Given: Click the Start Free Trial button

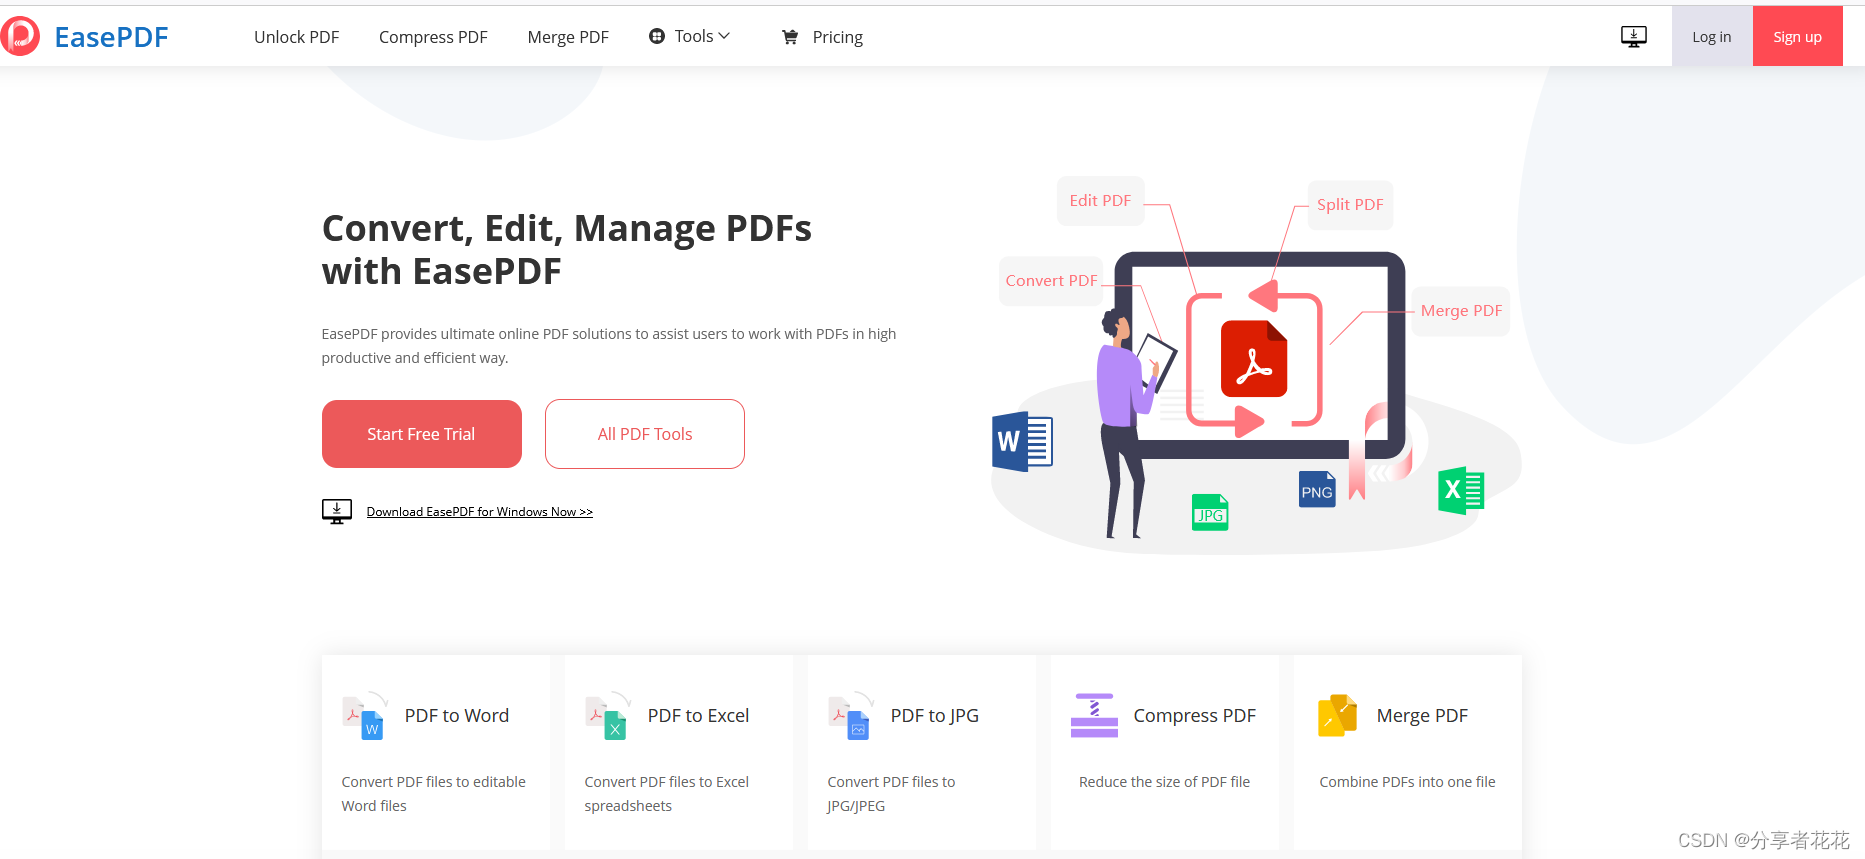Looking at the screenshot, I should pyautogui.click(x=422, y=434).
